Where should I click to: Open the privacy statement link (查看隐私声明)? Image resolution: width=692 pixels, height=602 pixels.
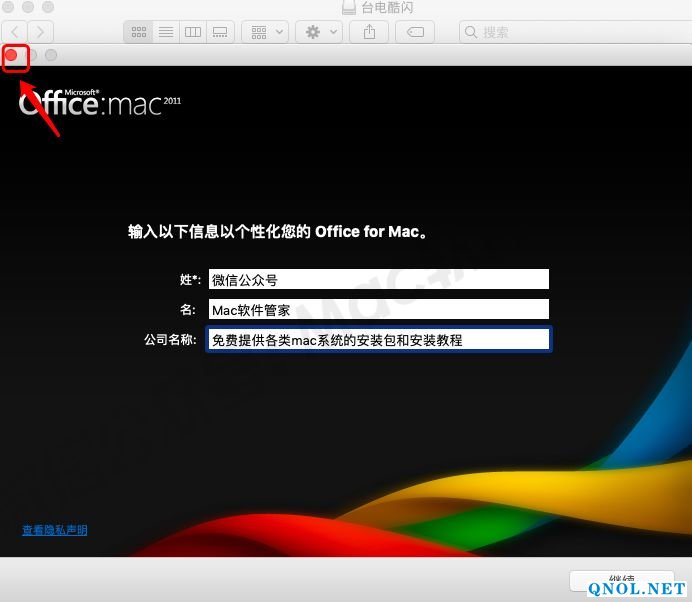[55, 530]
